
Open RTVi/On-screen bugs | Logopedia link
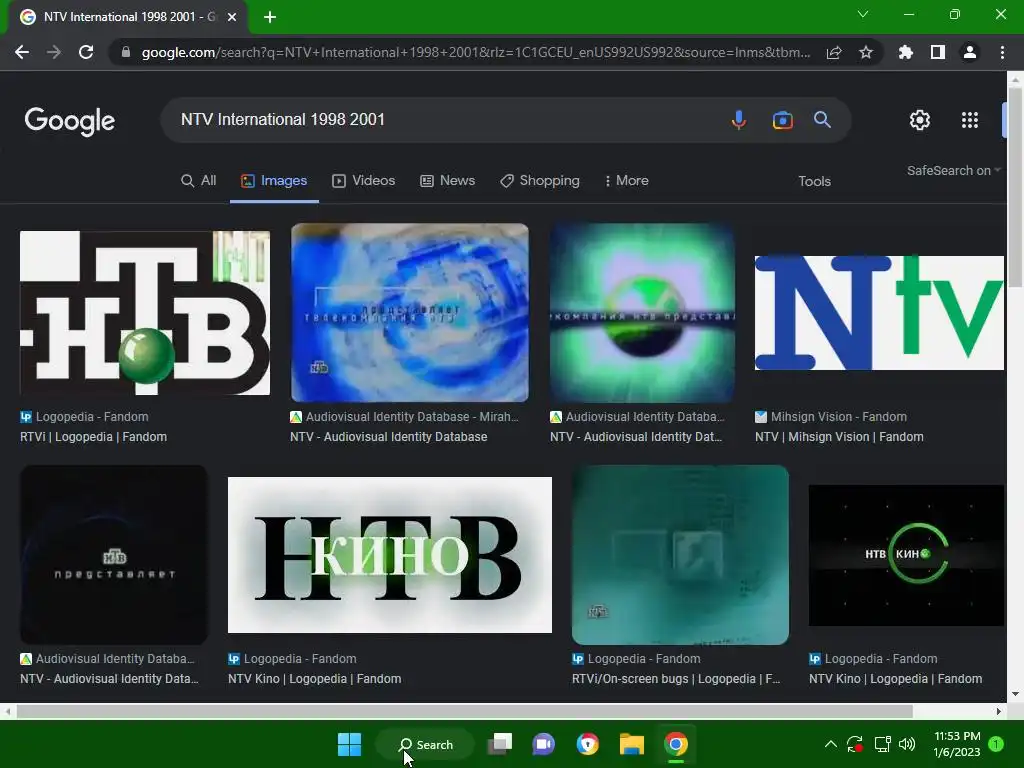pos(676,679)
